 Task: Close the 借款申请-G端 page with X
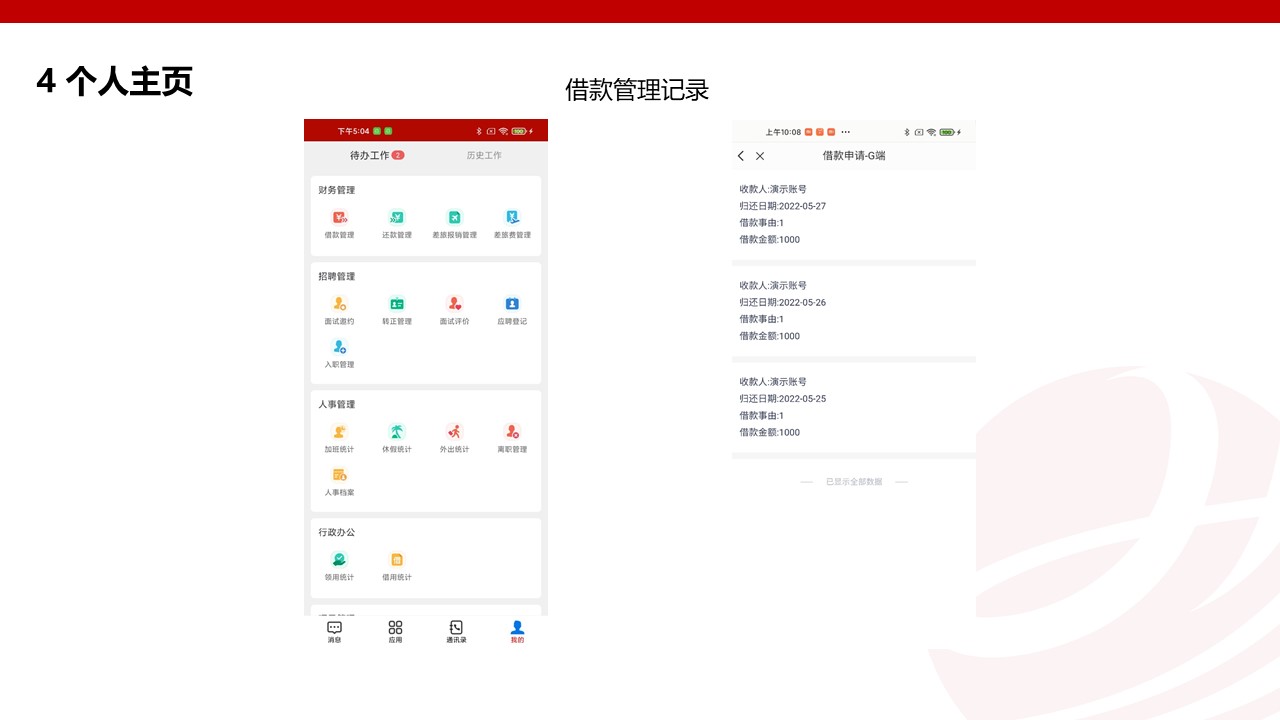[760, 156]
